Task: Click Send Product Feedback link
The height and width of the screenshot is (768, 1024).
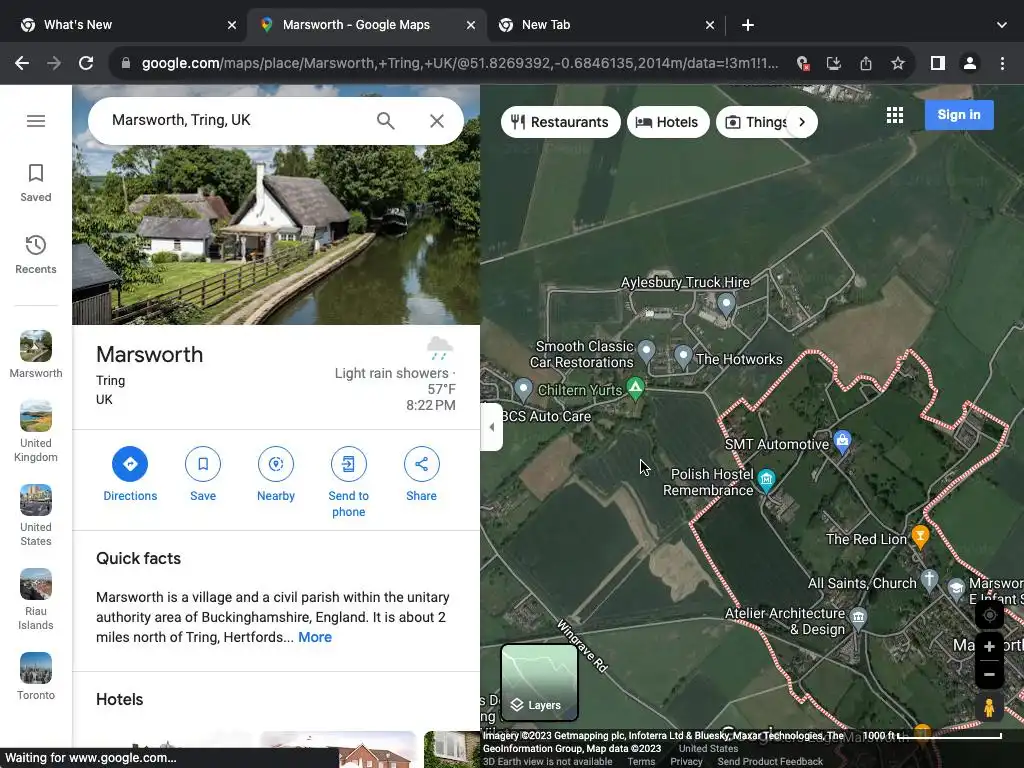Action: coord(770,761)
